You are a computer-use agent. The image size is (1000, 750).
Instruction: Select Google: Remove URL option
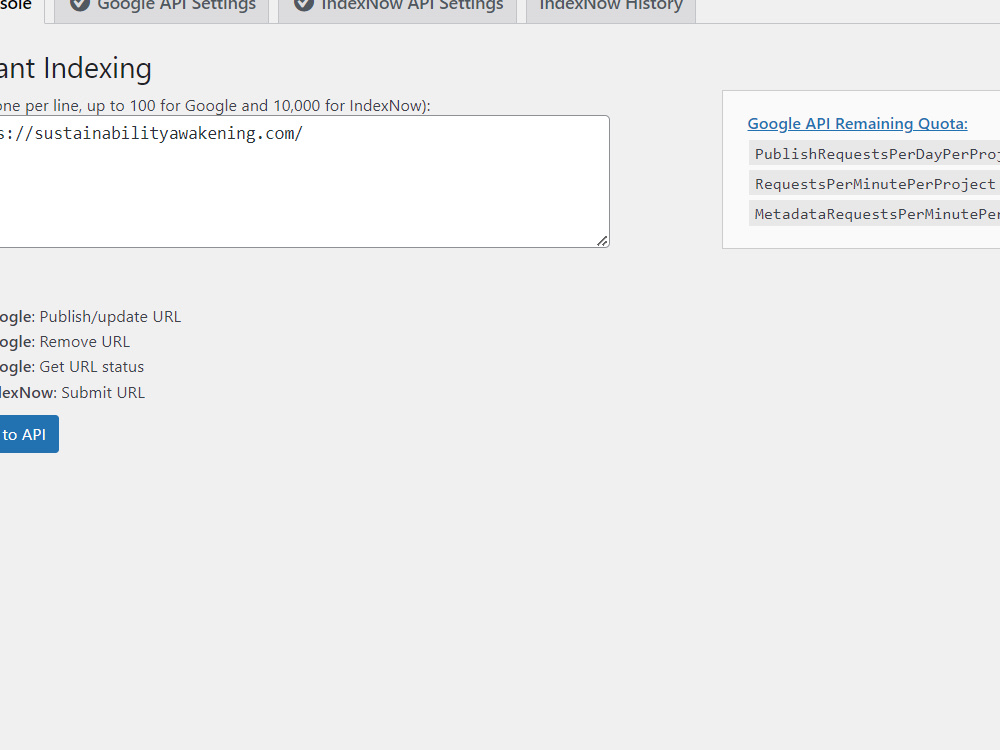[65, 342]
